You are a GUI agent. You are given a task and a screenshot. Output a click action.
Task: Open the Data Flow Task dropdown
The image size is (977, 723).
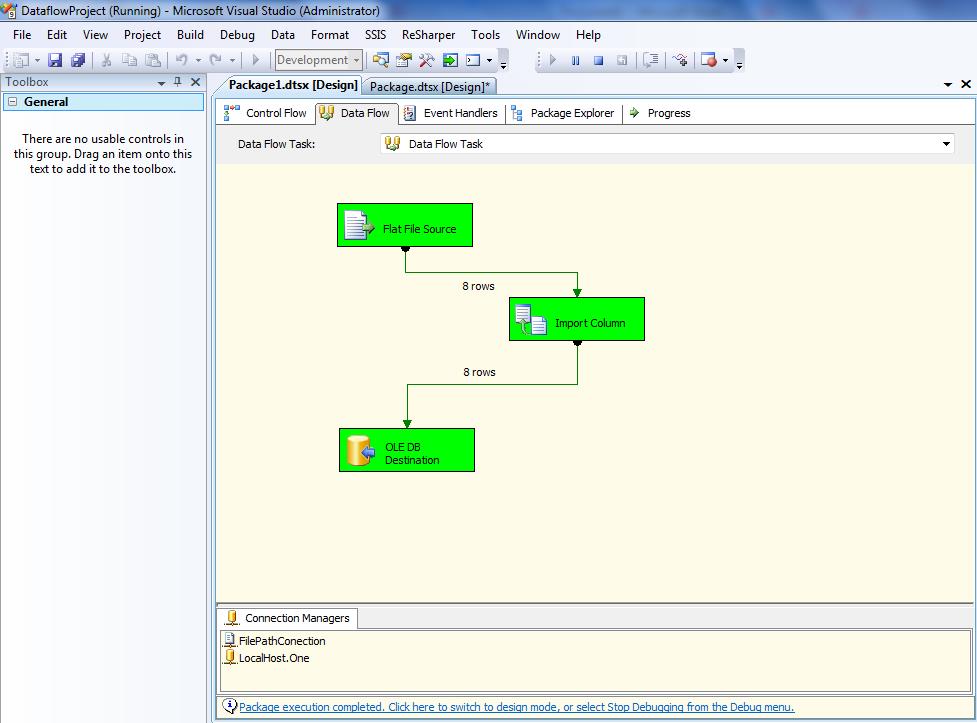click(946, 144)
